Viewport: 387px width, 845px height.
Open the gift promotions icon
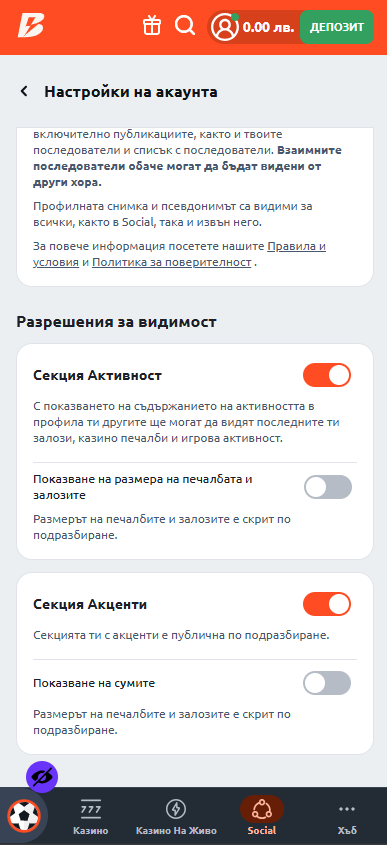pyautogui.click(x=151, y=26)
